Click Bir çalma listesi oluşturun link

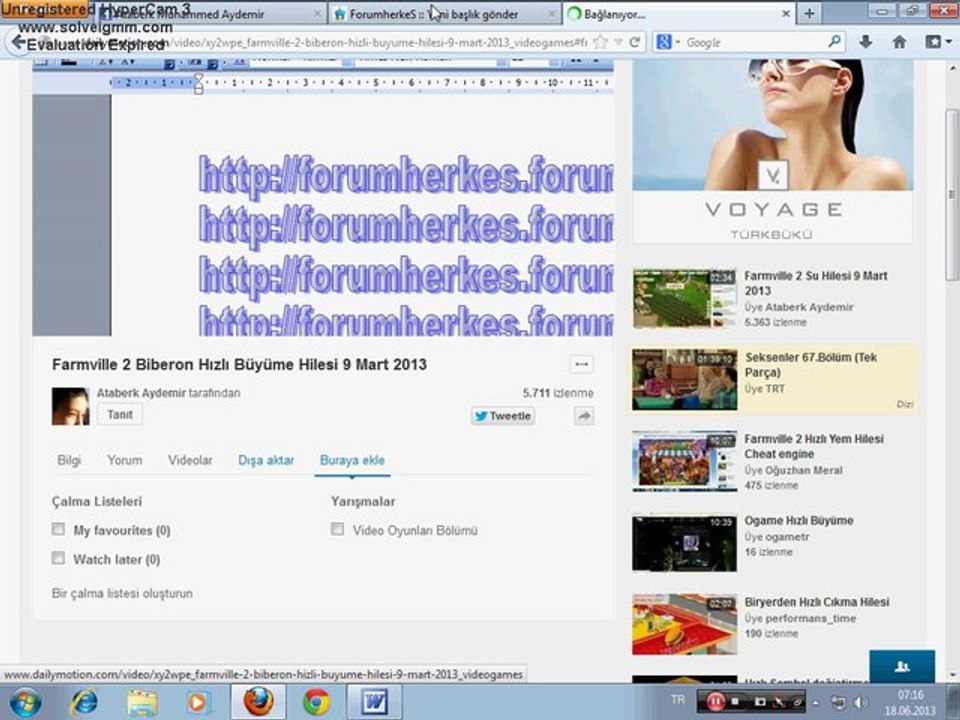(122, 593)
